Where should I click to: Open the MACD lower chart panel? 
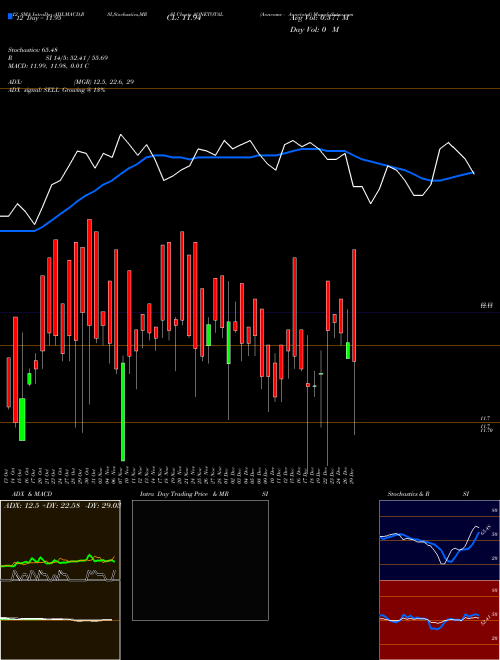pyautogui.click(x=60, y=620)
